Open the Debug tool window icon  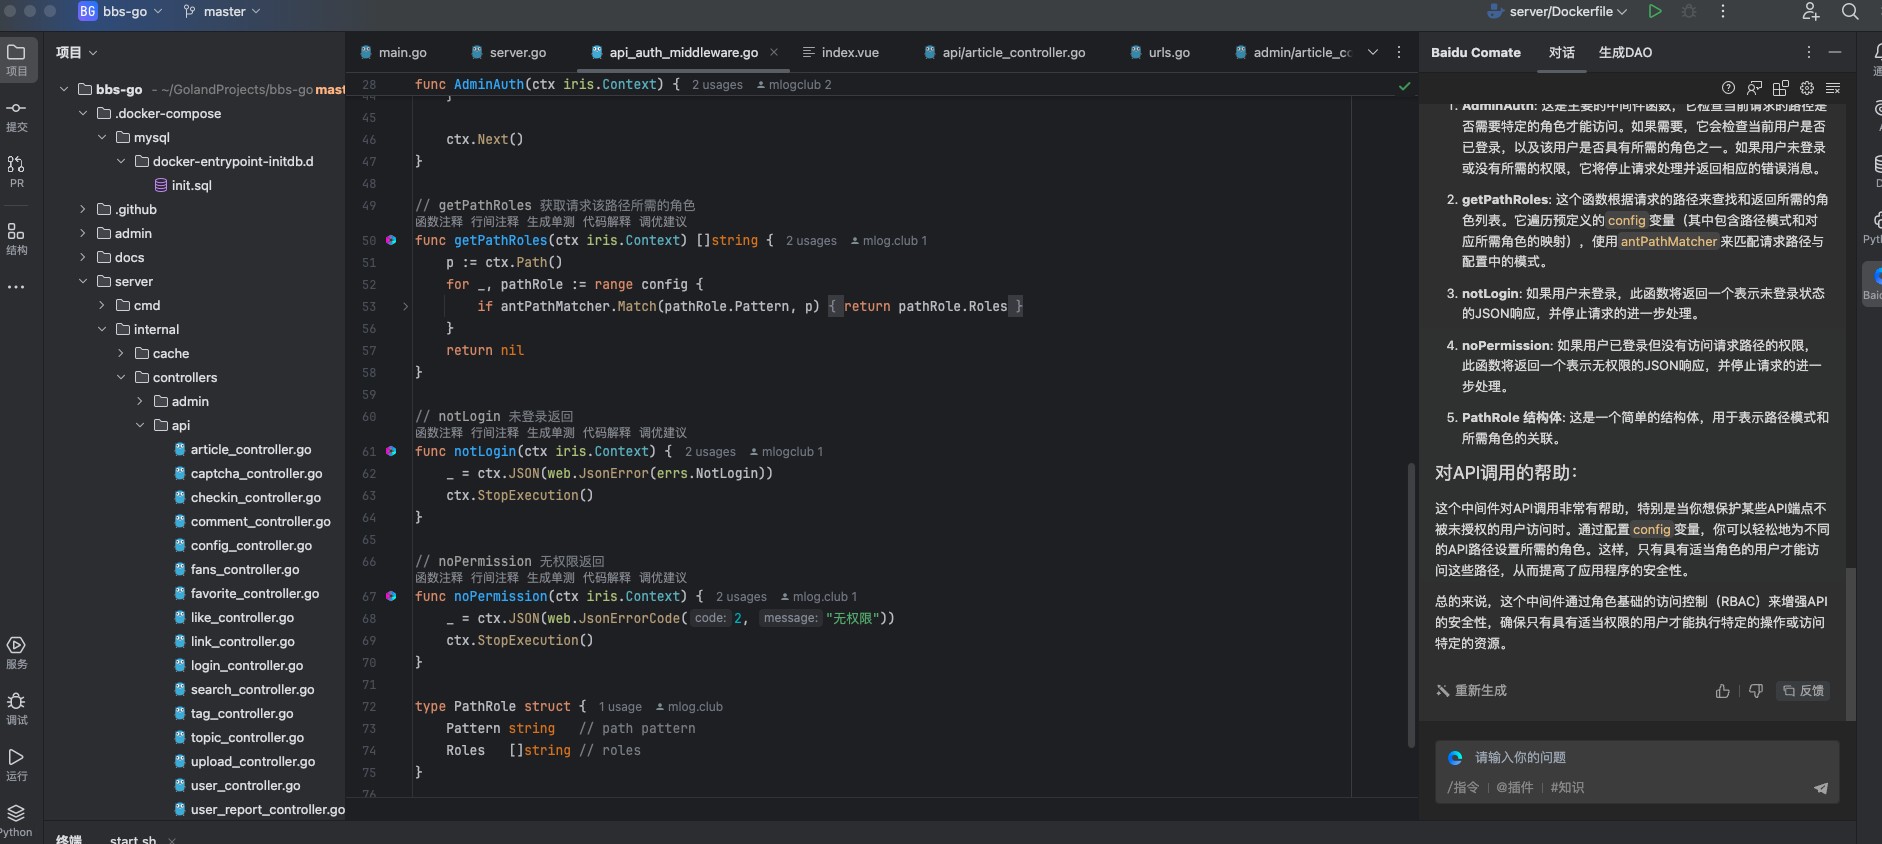[17, 707]
